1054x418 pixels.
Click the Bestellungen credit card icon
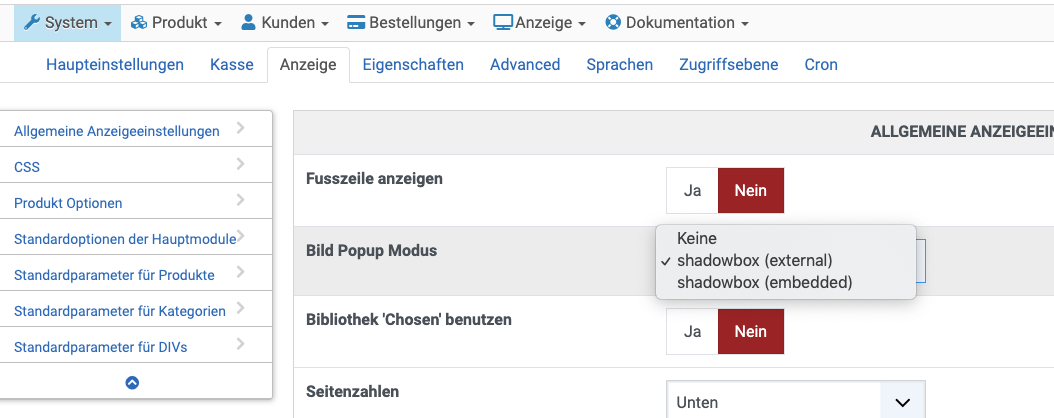tap(356, 22)
